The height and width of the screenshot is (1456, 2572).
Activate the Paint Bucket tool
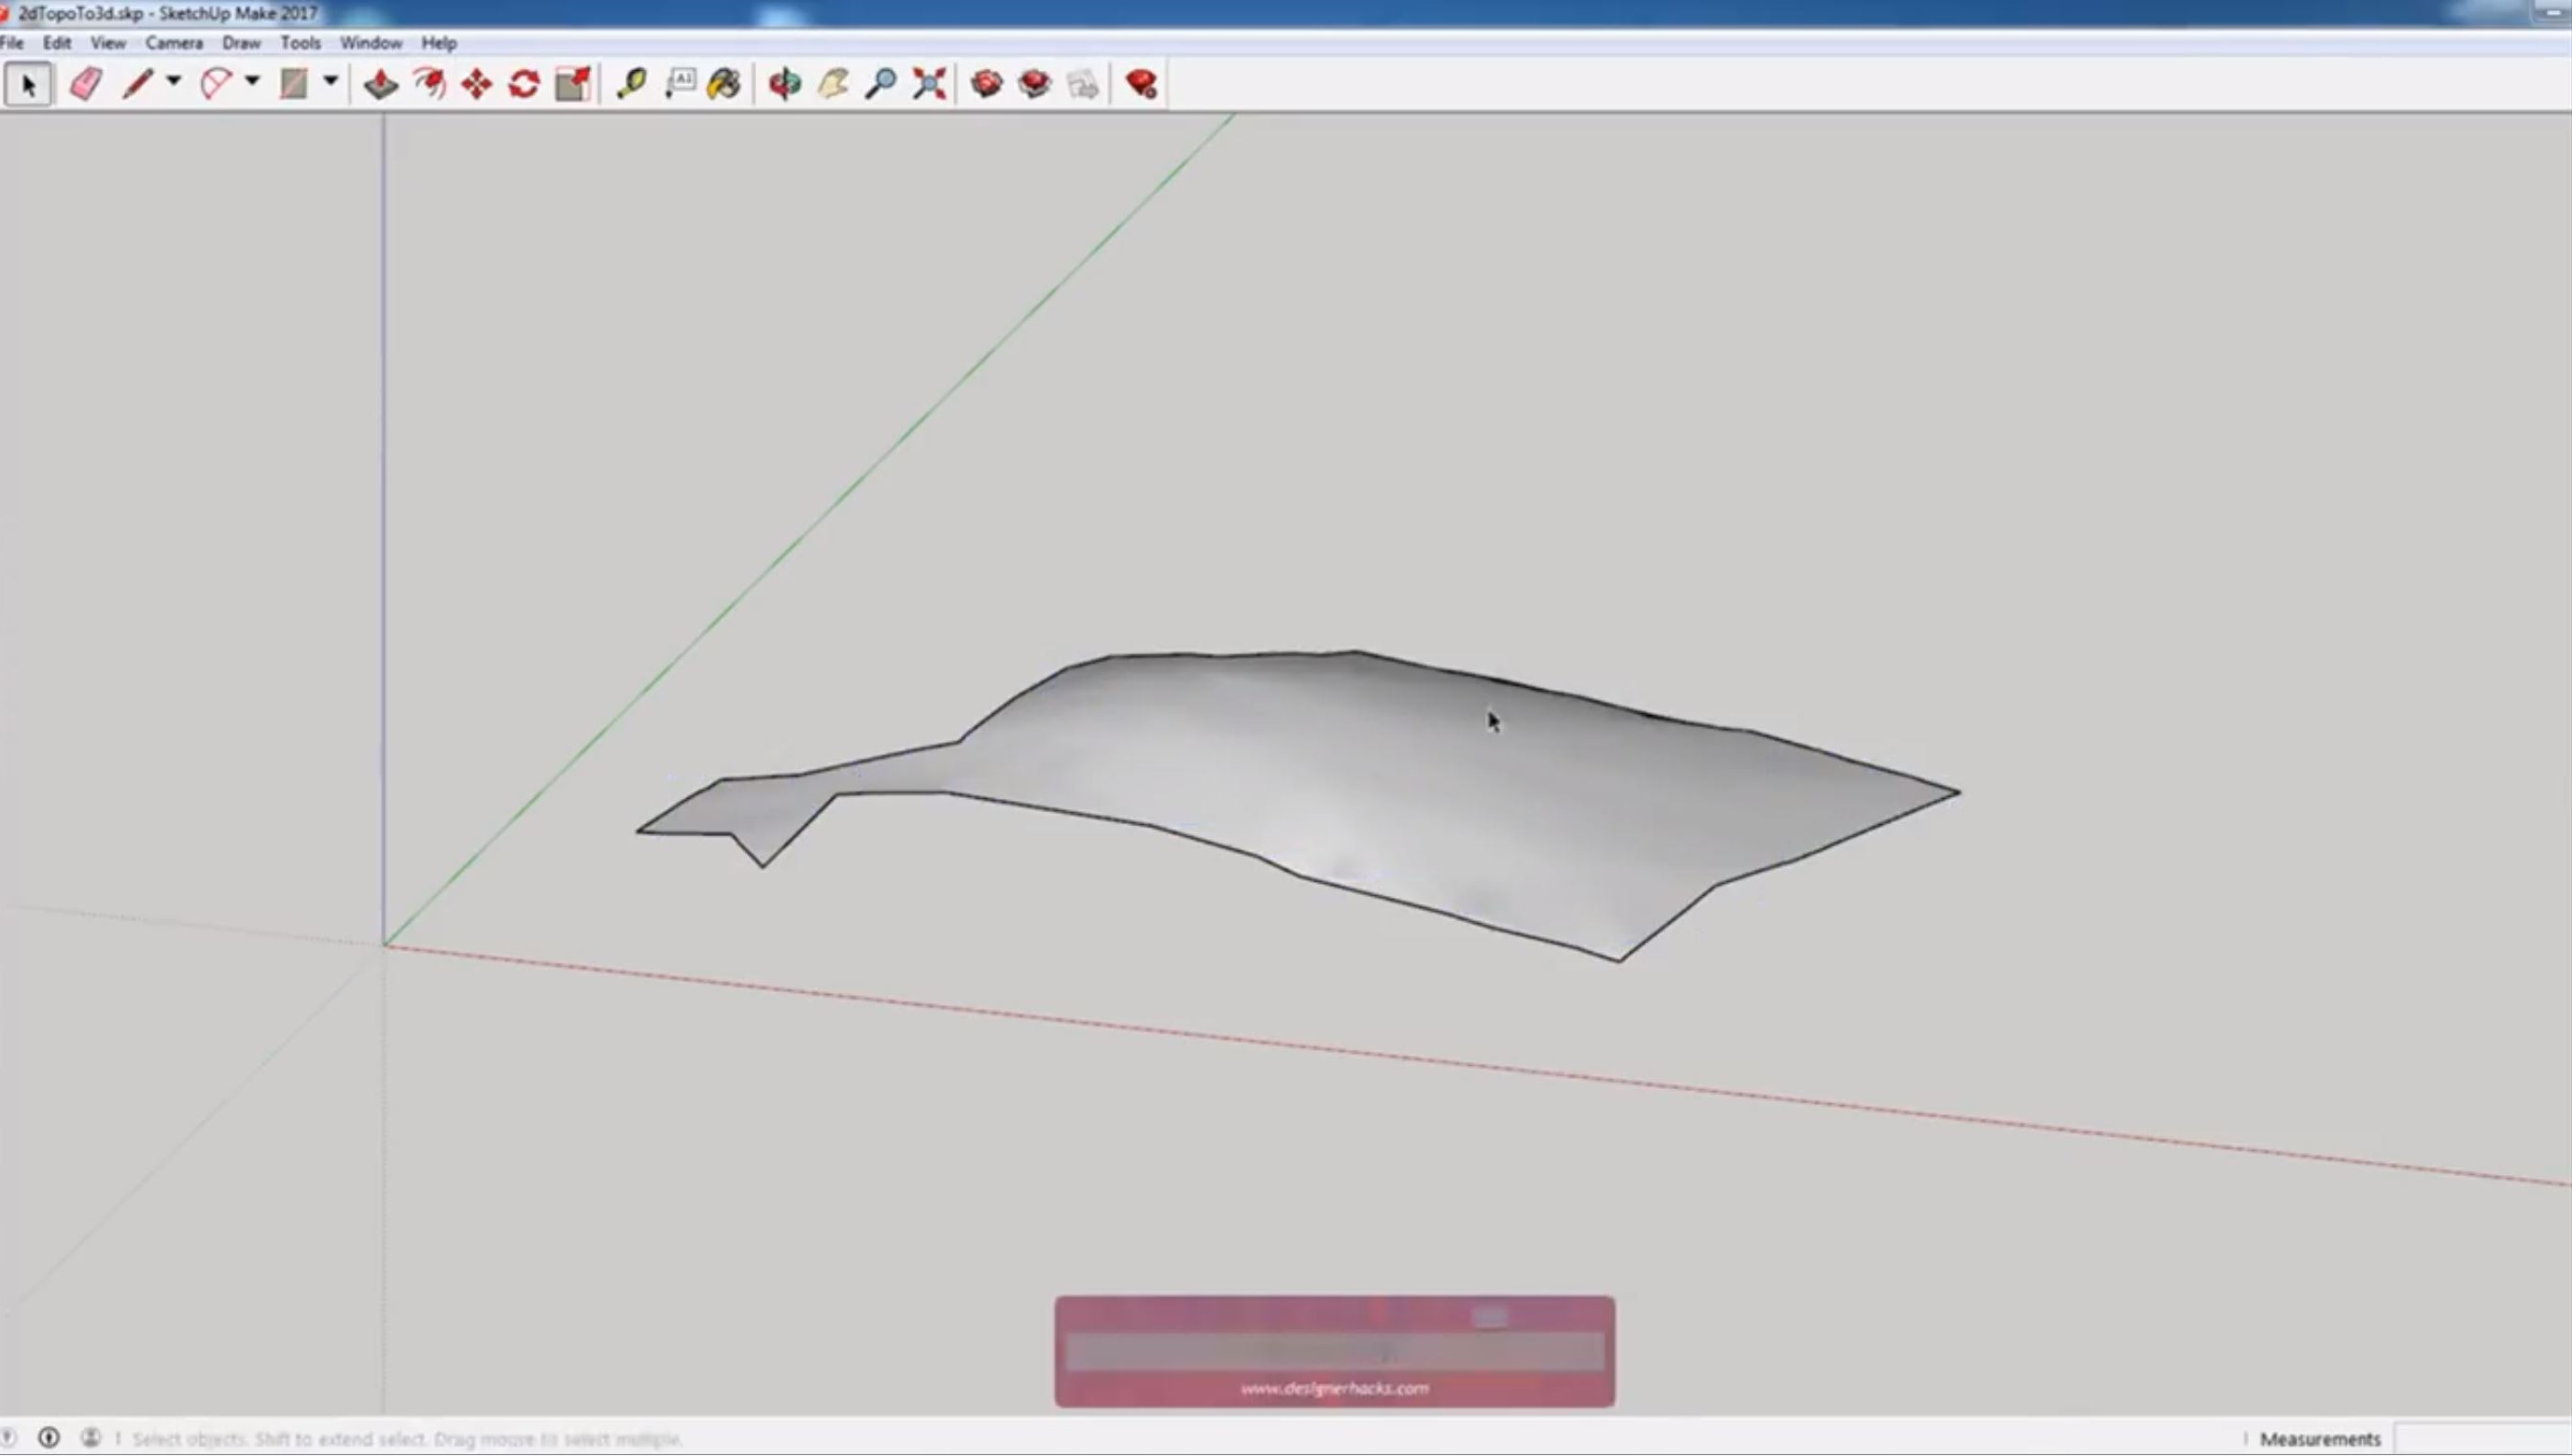725,84
